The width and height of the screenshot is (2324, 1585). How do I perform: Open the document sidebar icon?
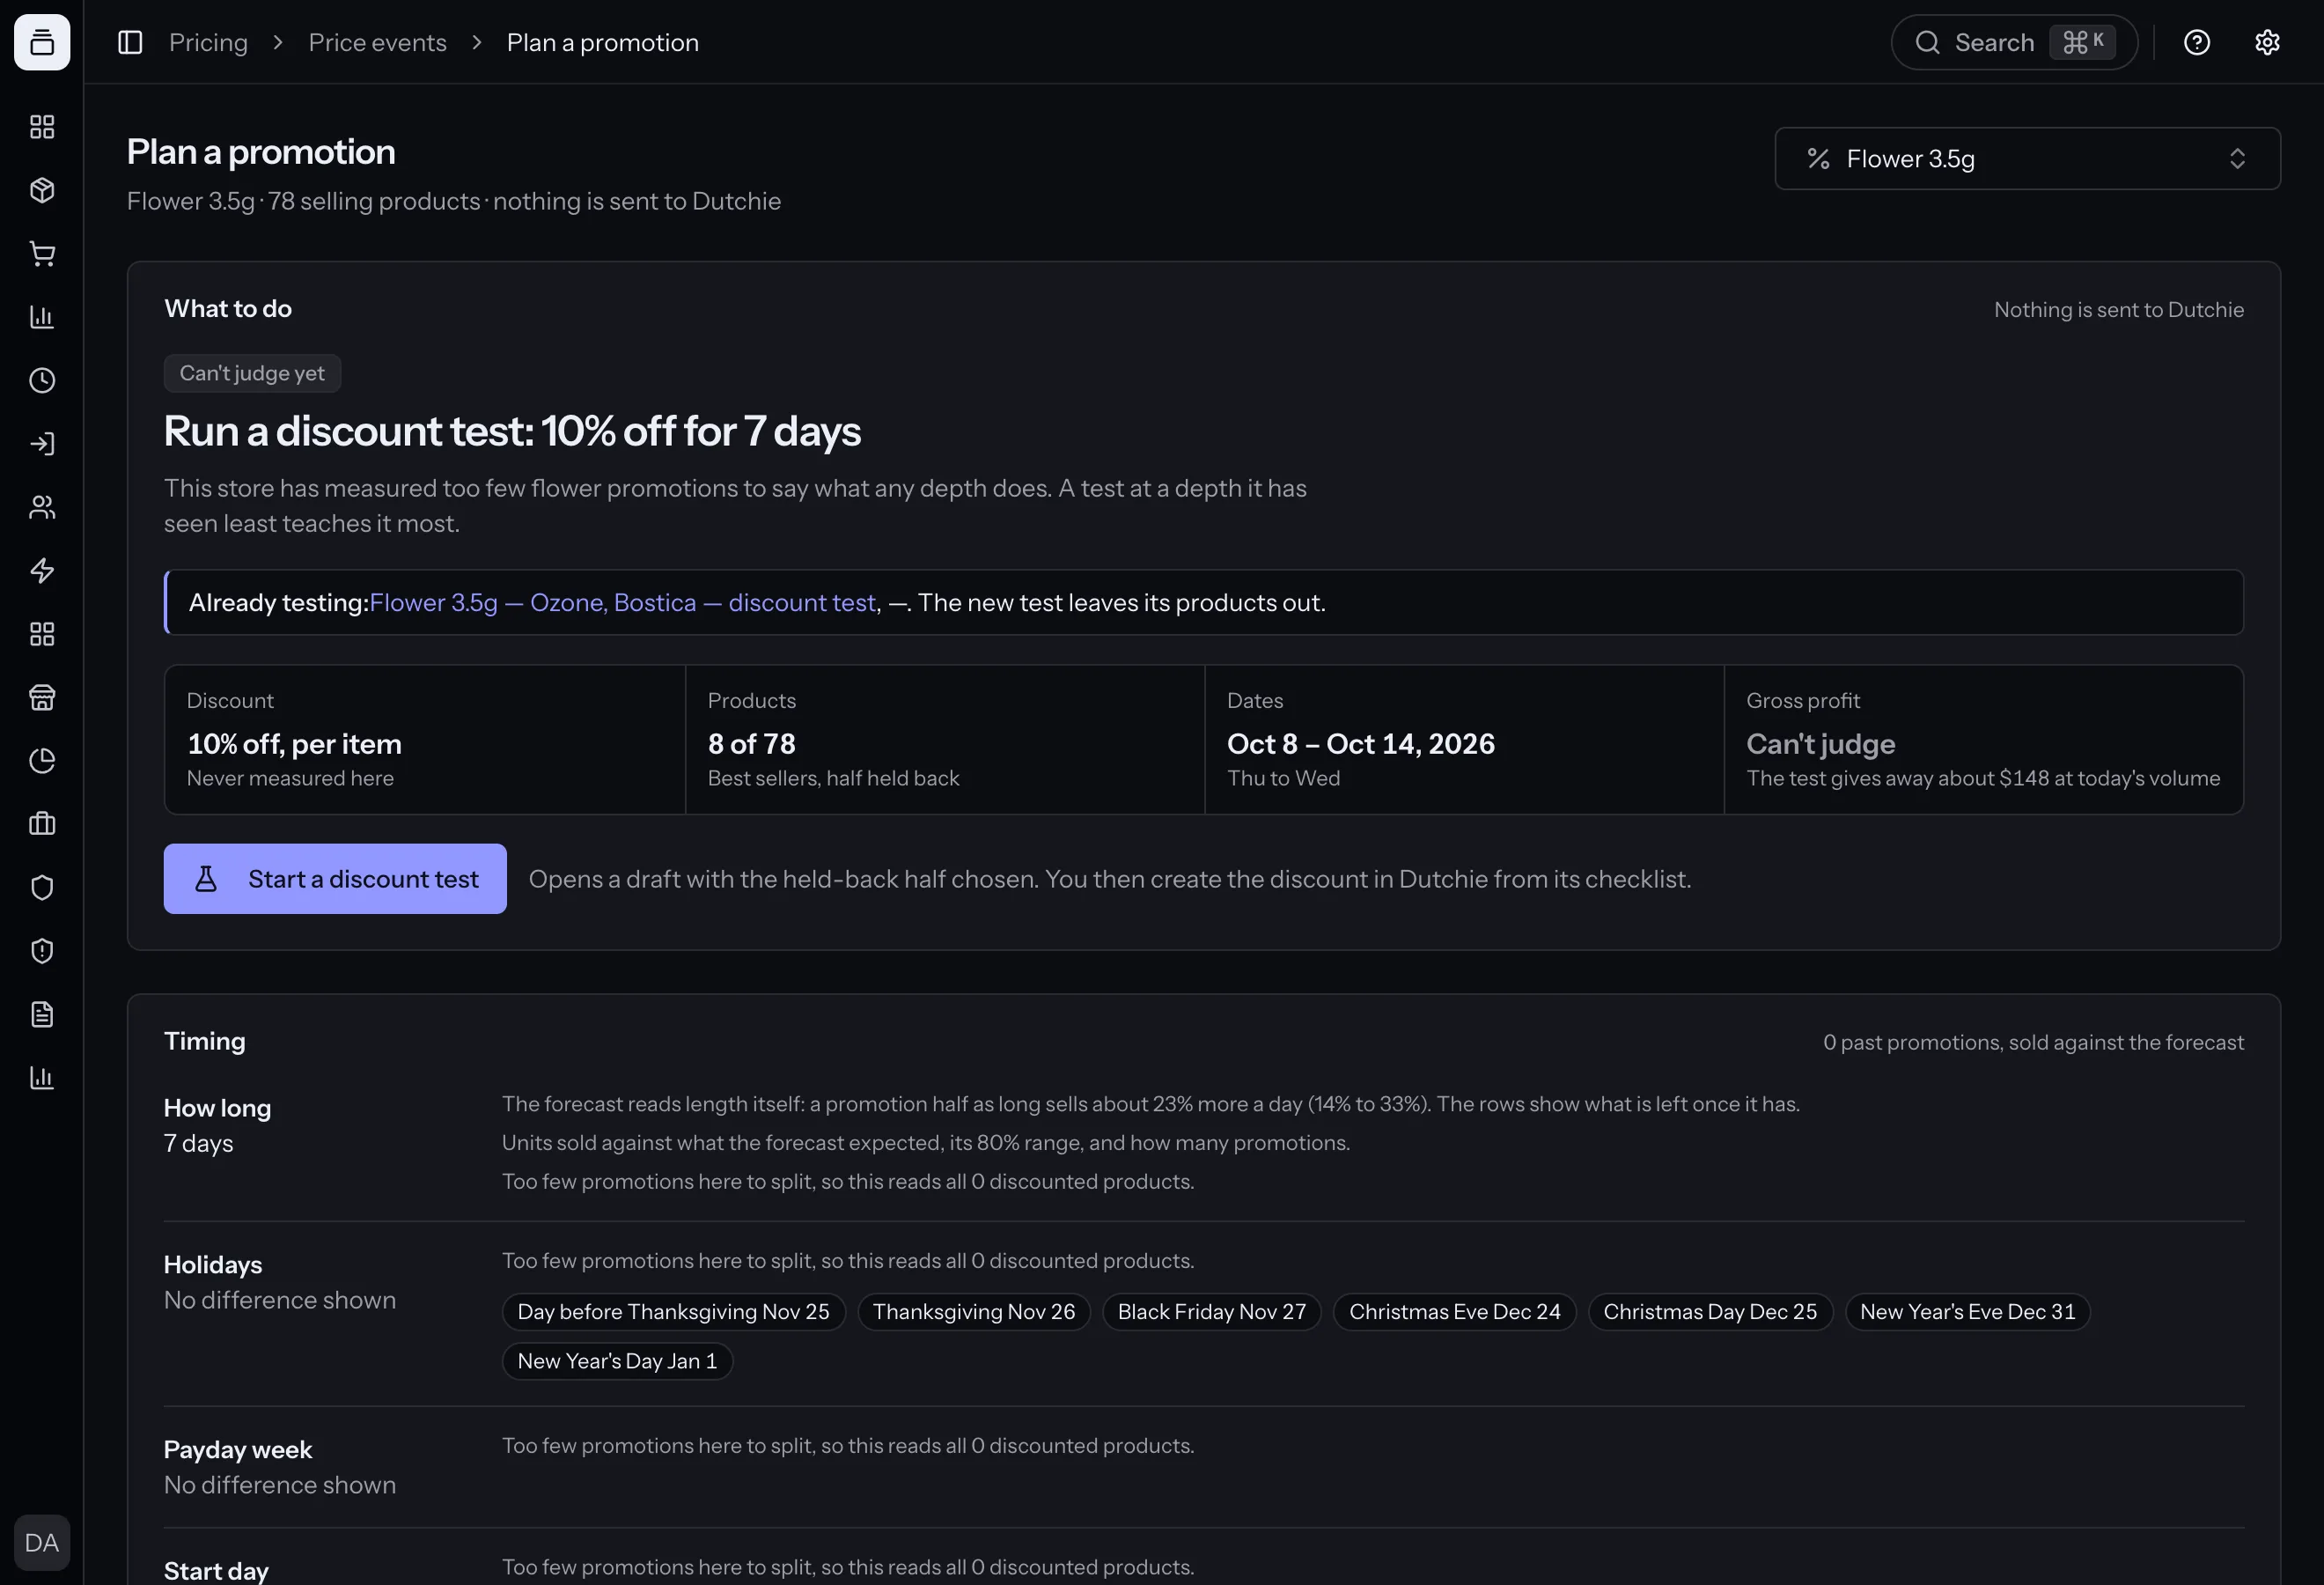tap(42, 1014)
